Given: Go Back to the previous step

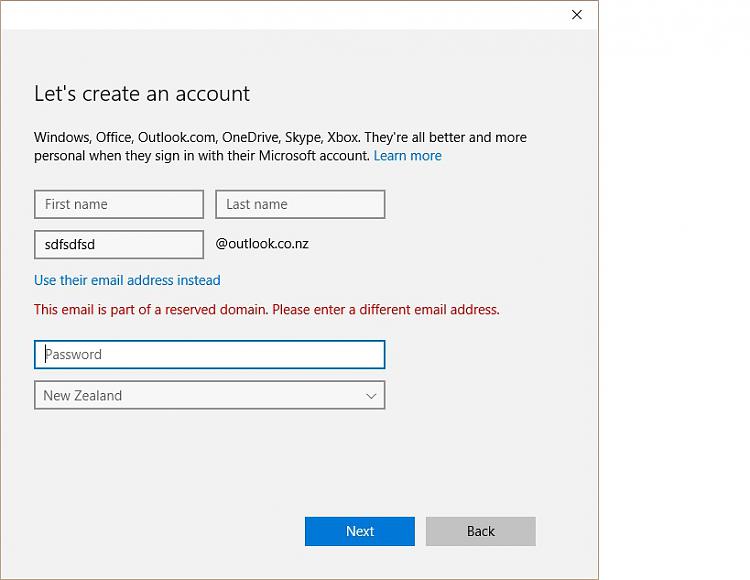Looking at the screenshot, I should pyautogui.click(x=481, y=531).
